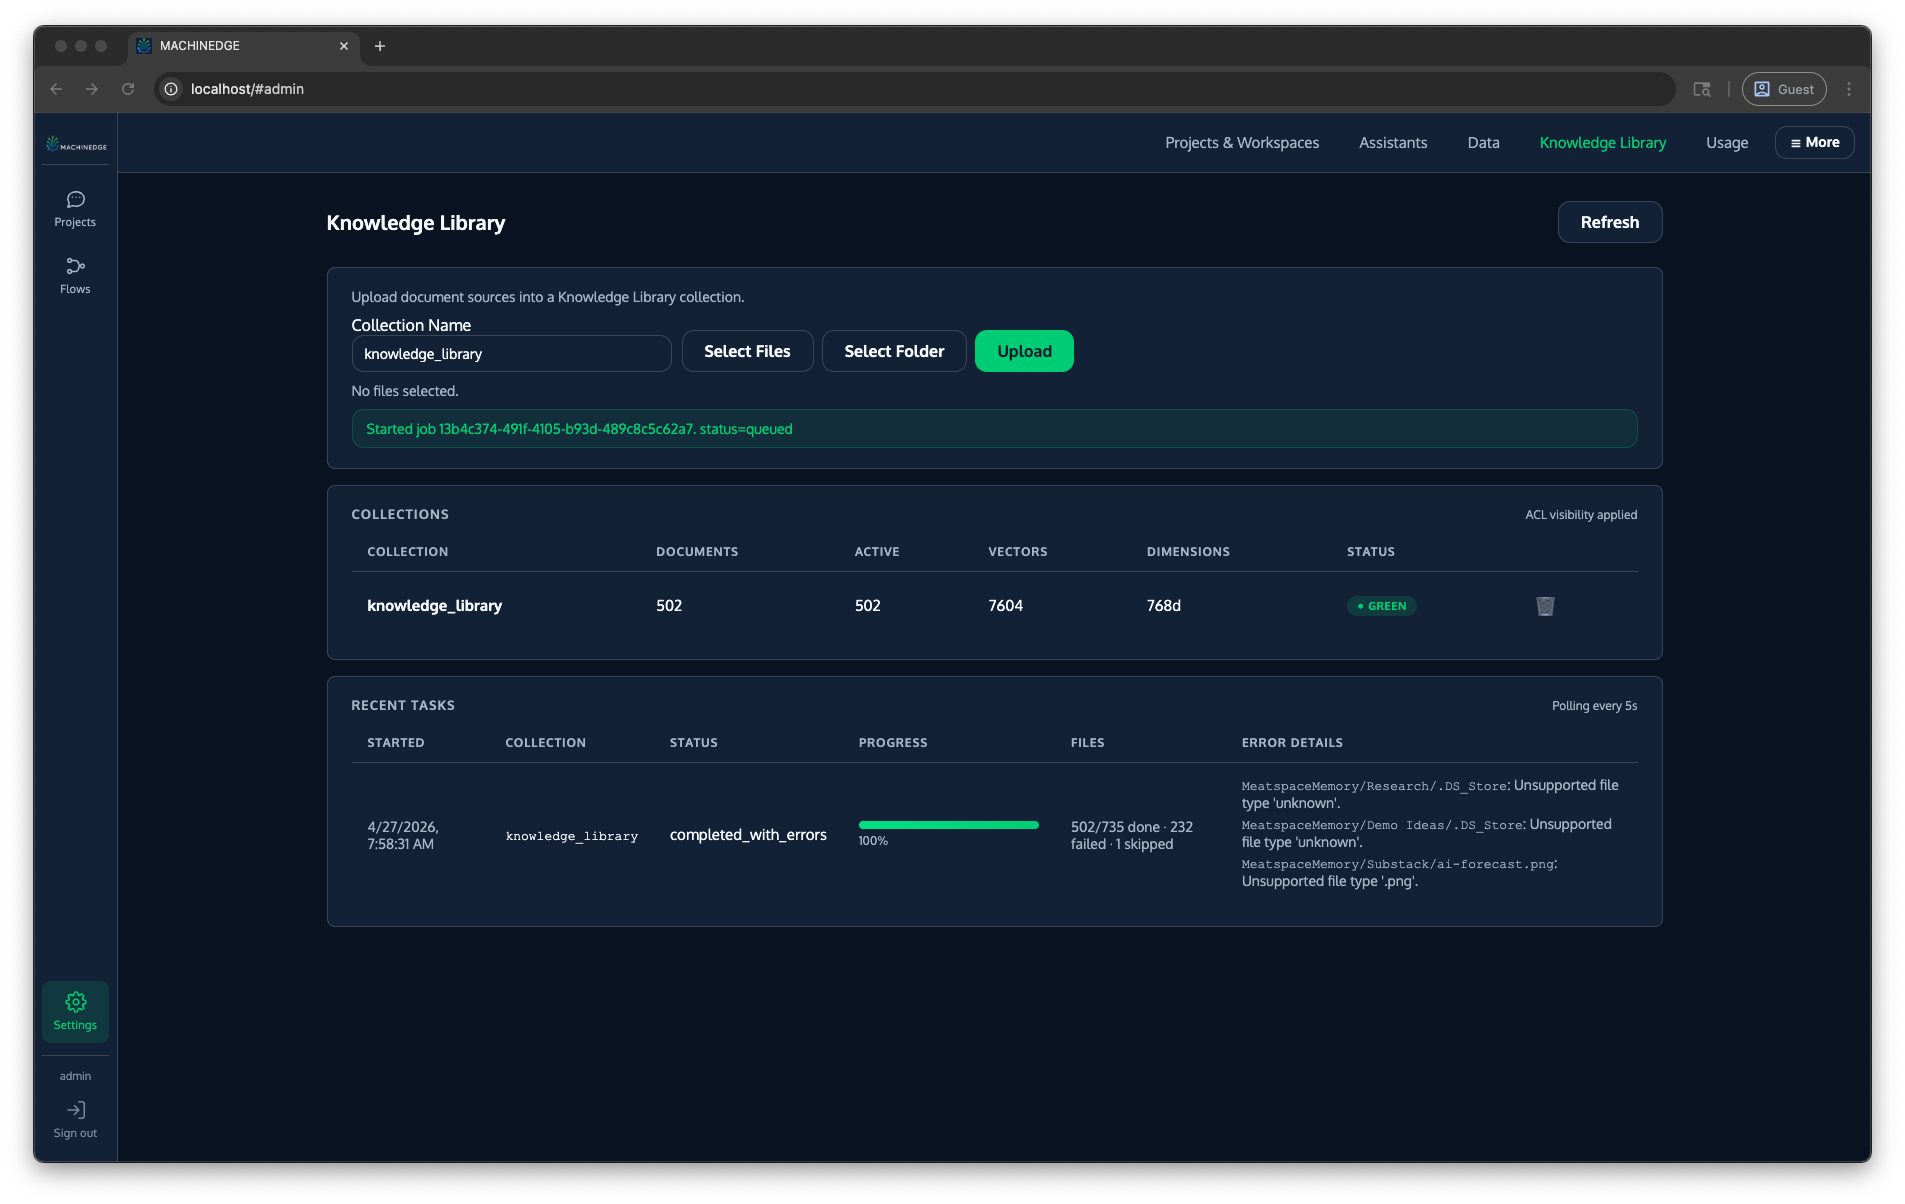Select the Knowledge Library tab
The height and width of the screenshot is (1204, 1905).
(x=1603, y=143)
